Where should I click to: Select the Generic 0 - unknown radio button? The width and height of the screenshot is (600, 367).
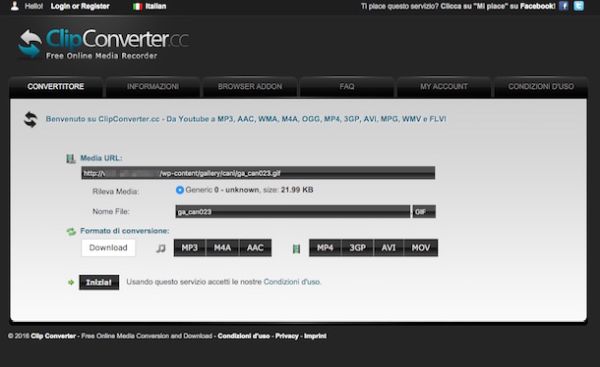click(179, 190)
